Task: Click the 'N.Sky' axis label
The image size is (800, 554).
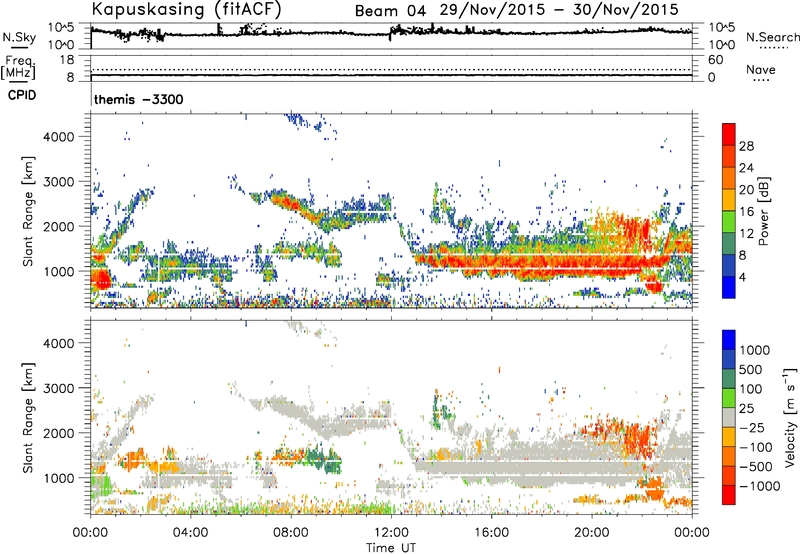Action: tap(19, 37)
